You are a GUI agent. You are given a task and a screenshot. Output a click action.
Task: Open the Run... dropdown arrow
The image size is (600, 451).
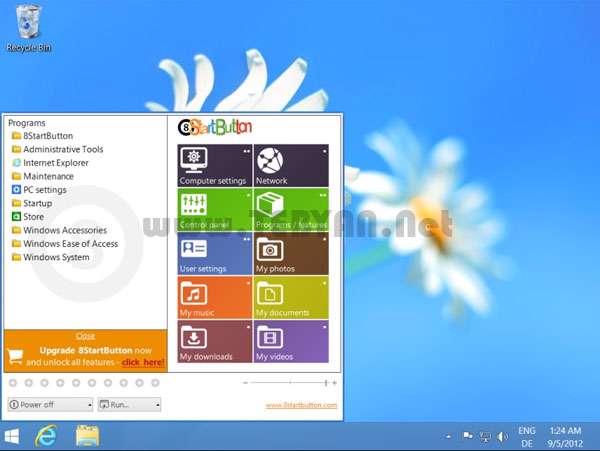(x=158, y=405)
